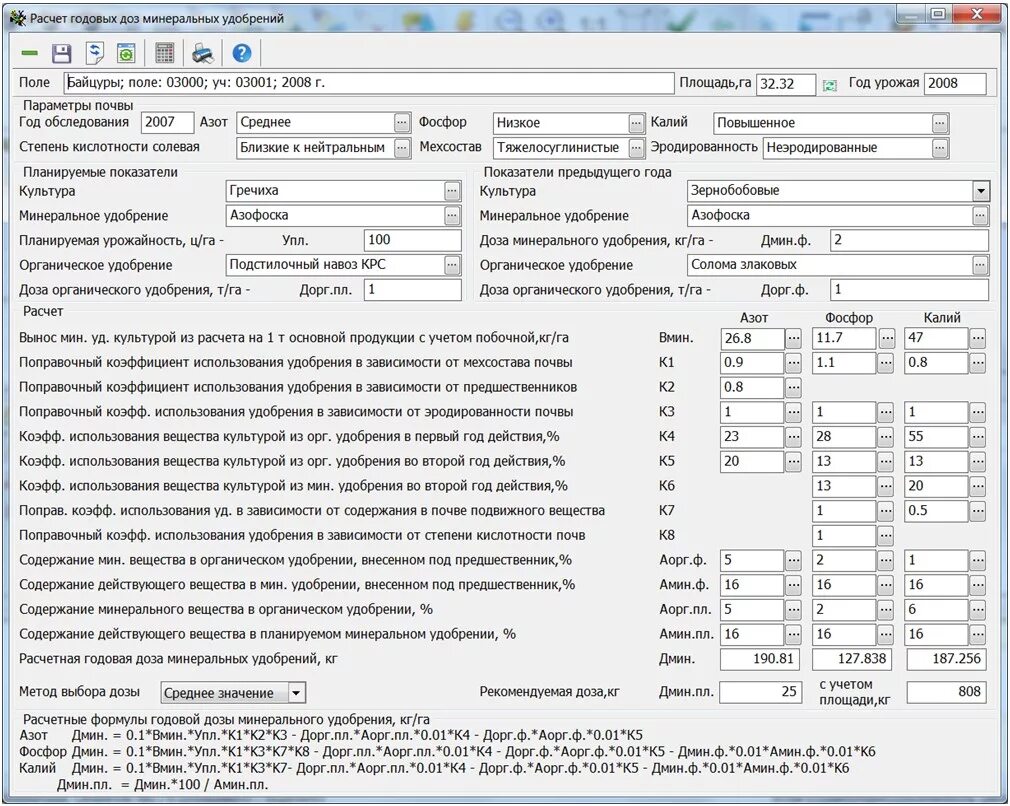Click K4 potassium value 55
The height and width of the screenshot is (806, 1010).
(937, 437)
